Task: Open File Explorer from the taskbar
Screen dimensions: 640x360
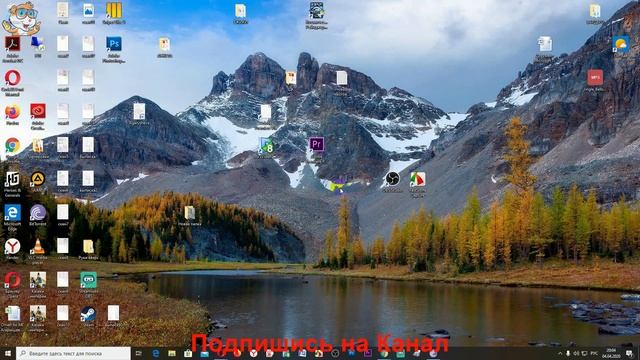Action: pos(172,353)
